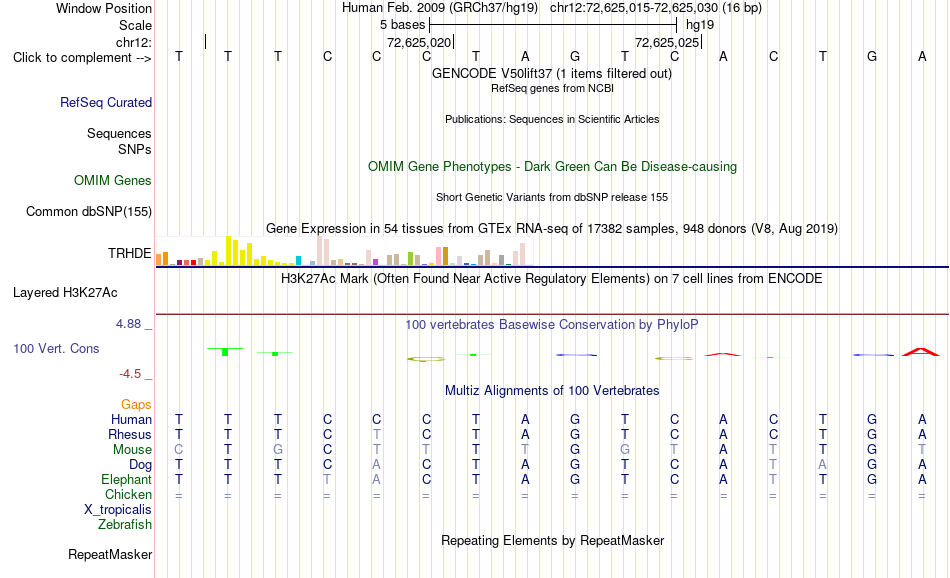Screen dimensions: 950x578
Task: Click the Gaps label in Multiz alignment
Action: pyautogui.click(x=136, y=404)
